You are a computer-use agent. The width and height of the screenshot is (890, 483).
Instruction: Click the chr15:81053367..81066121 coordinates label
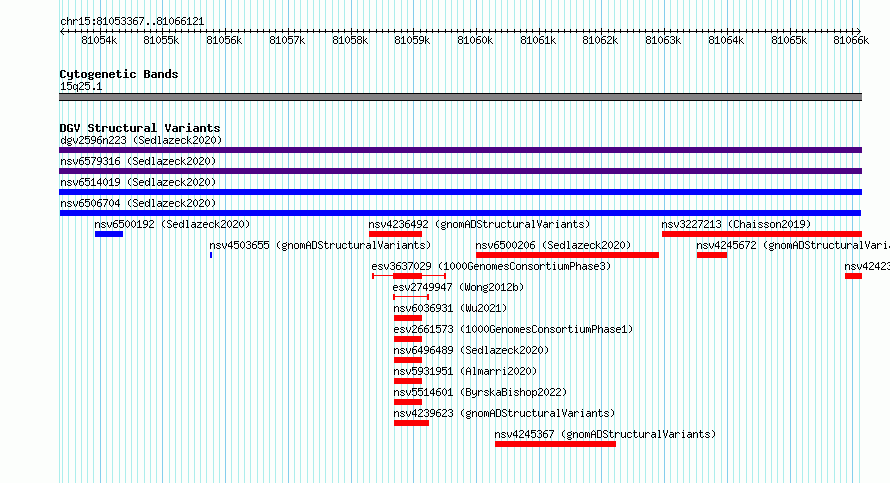click(132, 22)
